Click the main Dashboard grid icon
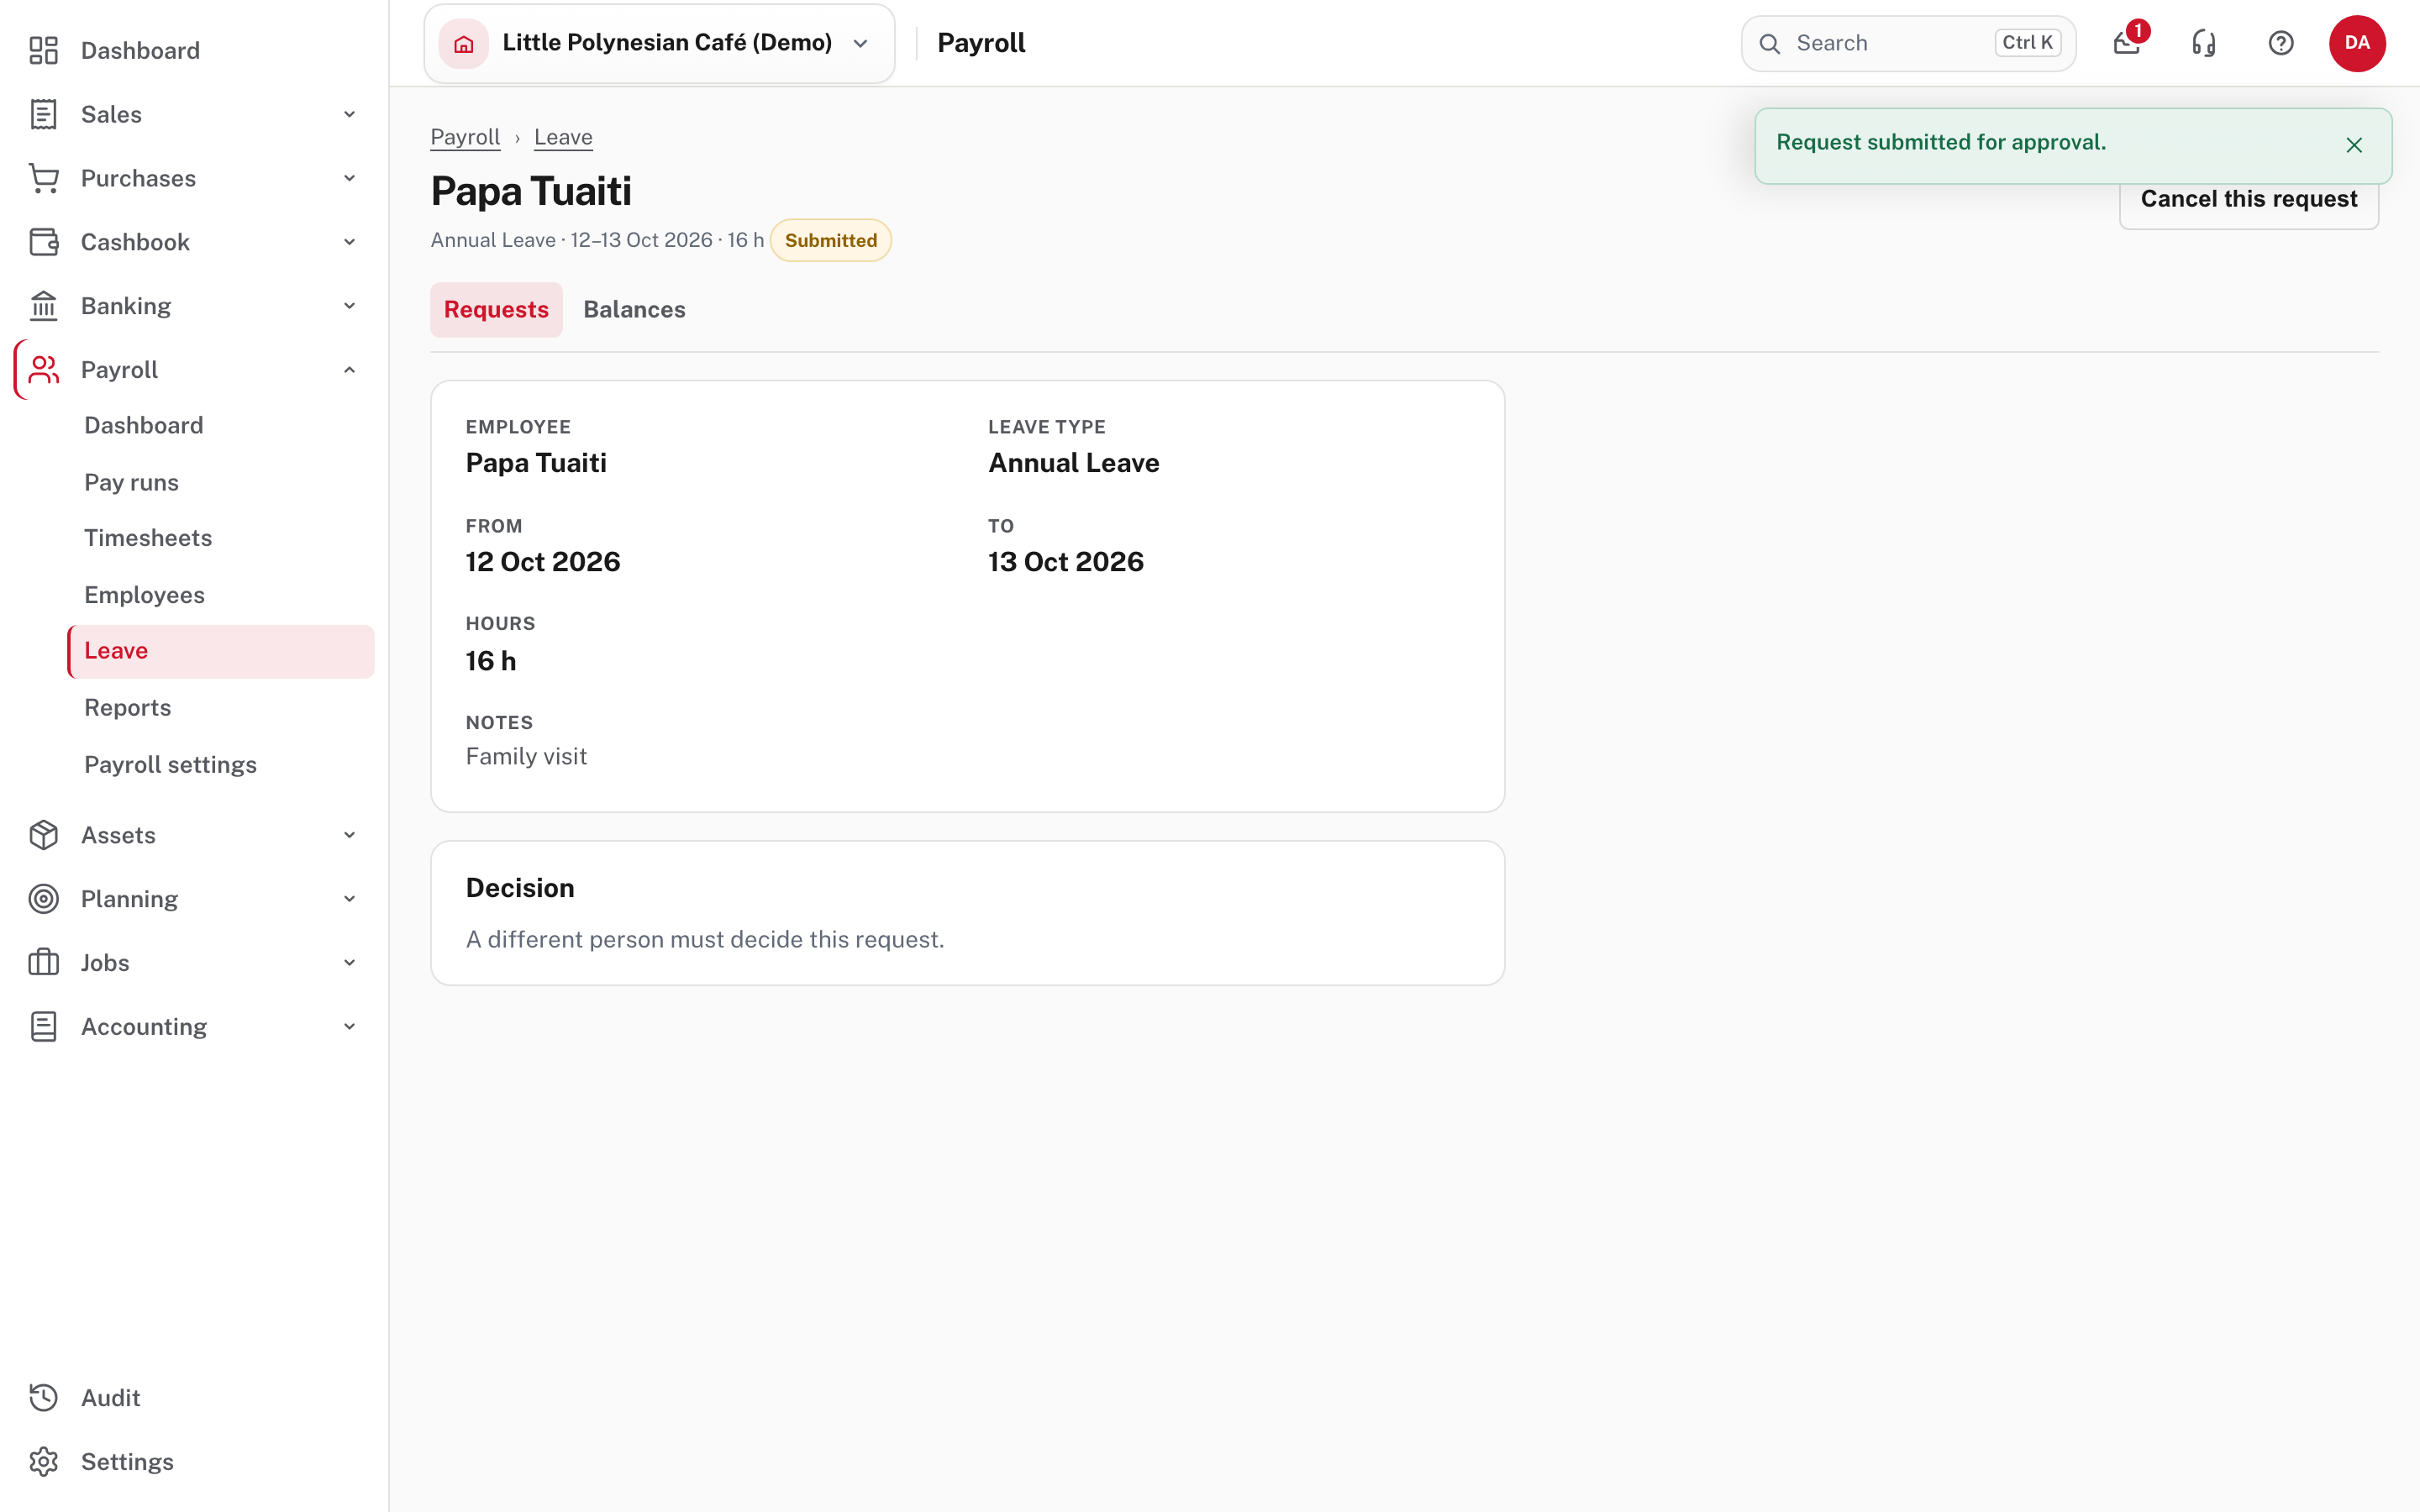Viewport: 2420px width, 1512px height. pos(43,50)
